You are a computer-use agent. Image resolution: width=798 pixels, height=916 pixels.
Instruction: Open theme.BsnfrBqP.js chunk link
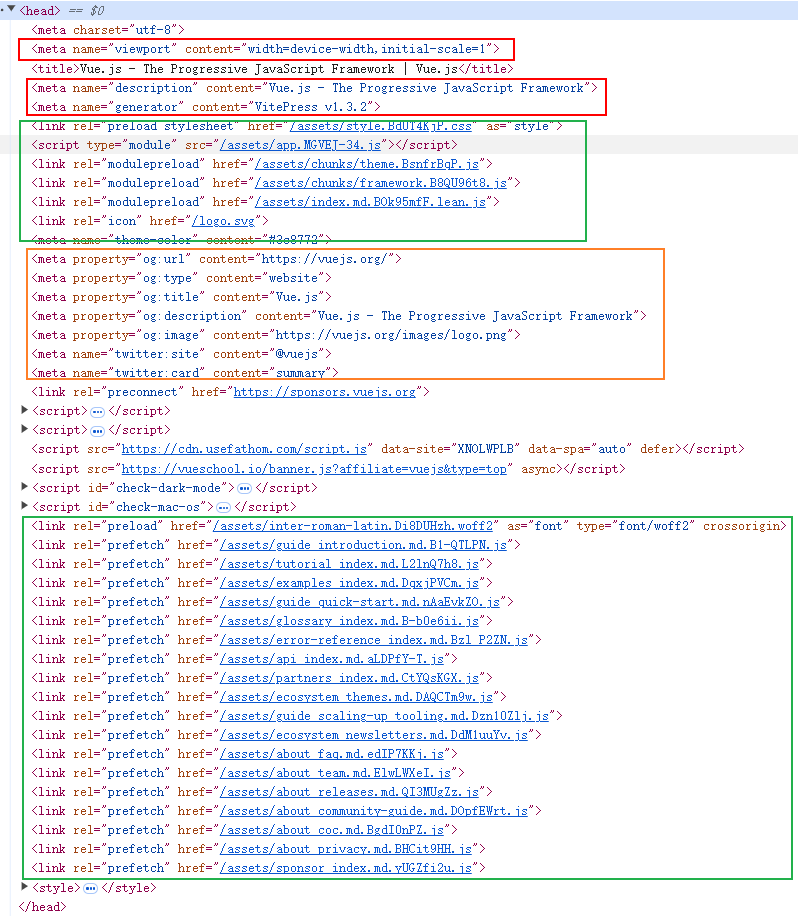pyautogui.click(x=367, y=164)
